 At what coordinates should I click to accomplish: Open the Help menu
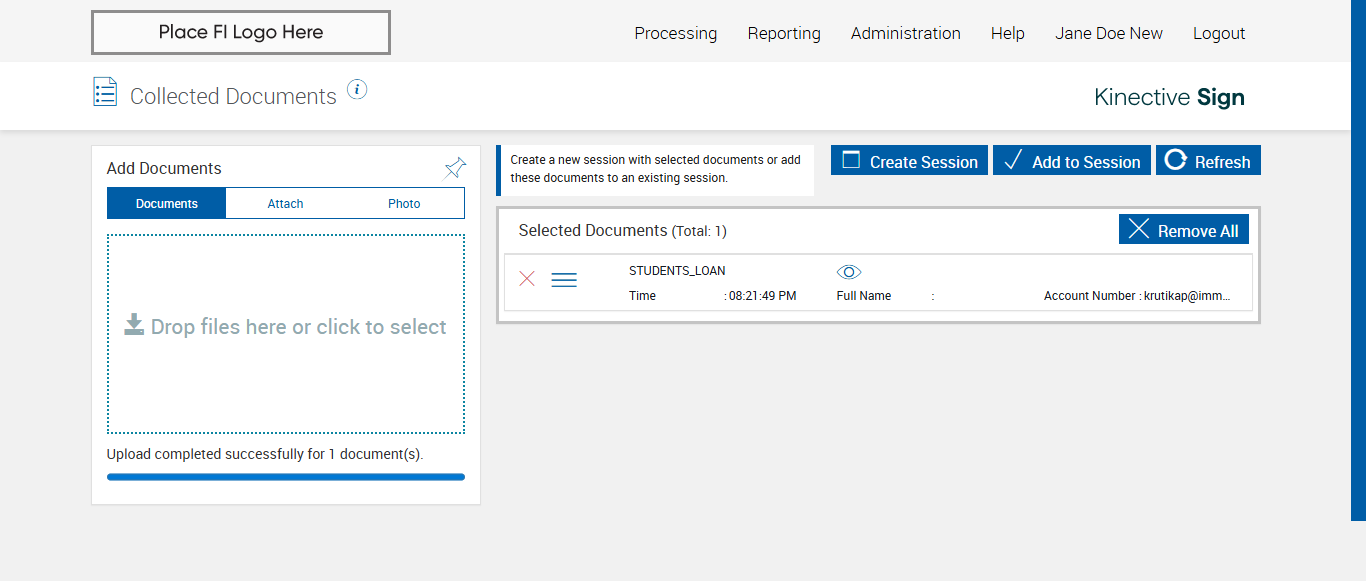[1007, 33]
